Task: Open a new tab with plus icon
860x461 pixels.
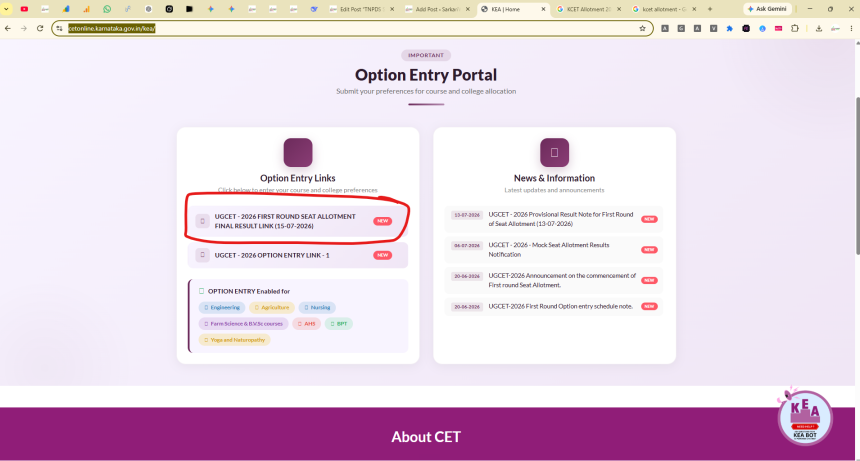Action: point(710,9)
